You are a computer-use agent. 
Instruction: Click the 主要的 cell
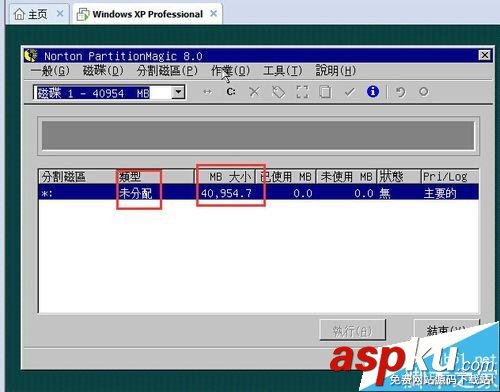440,193
